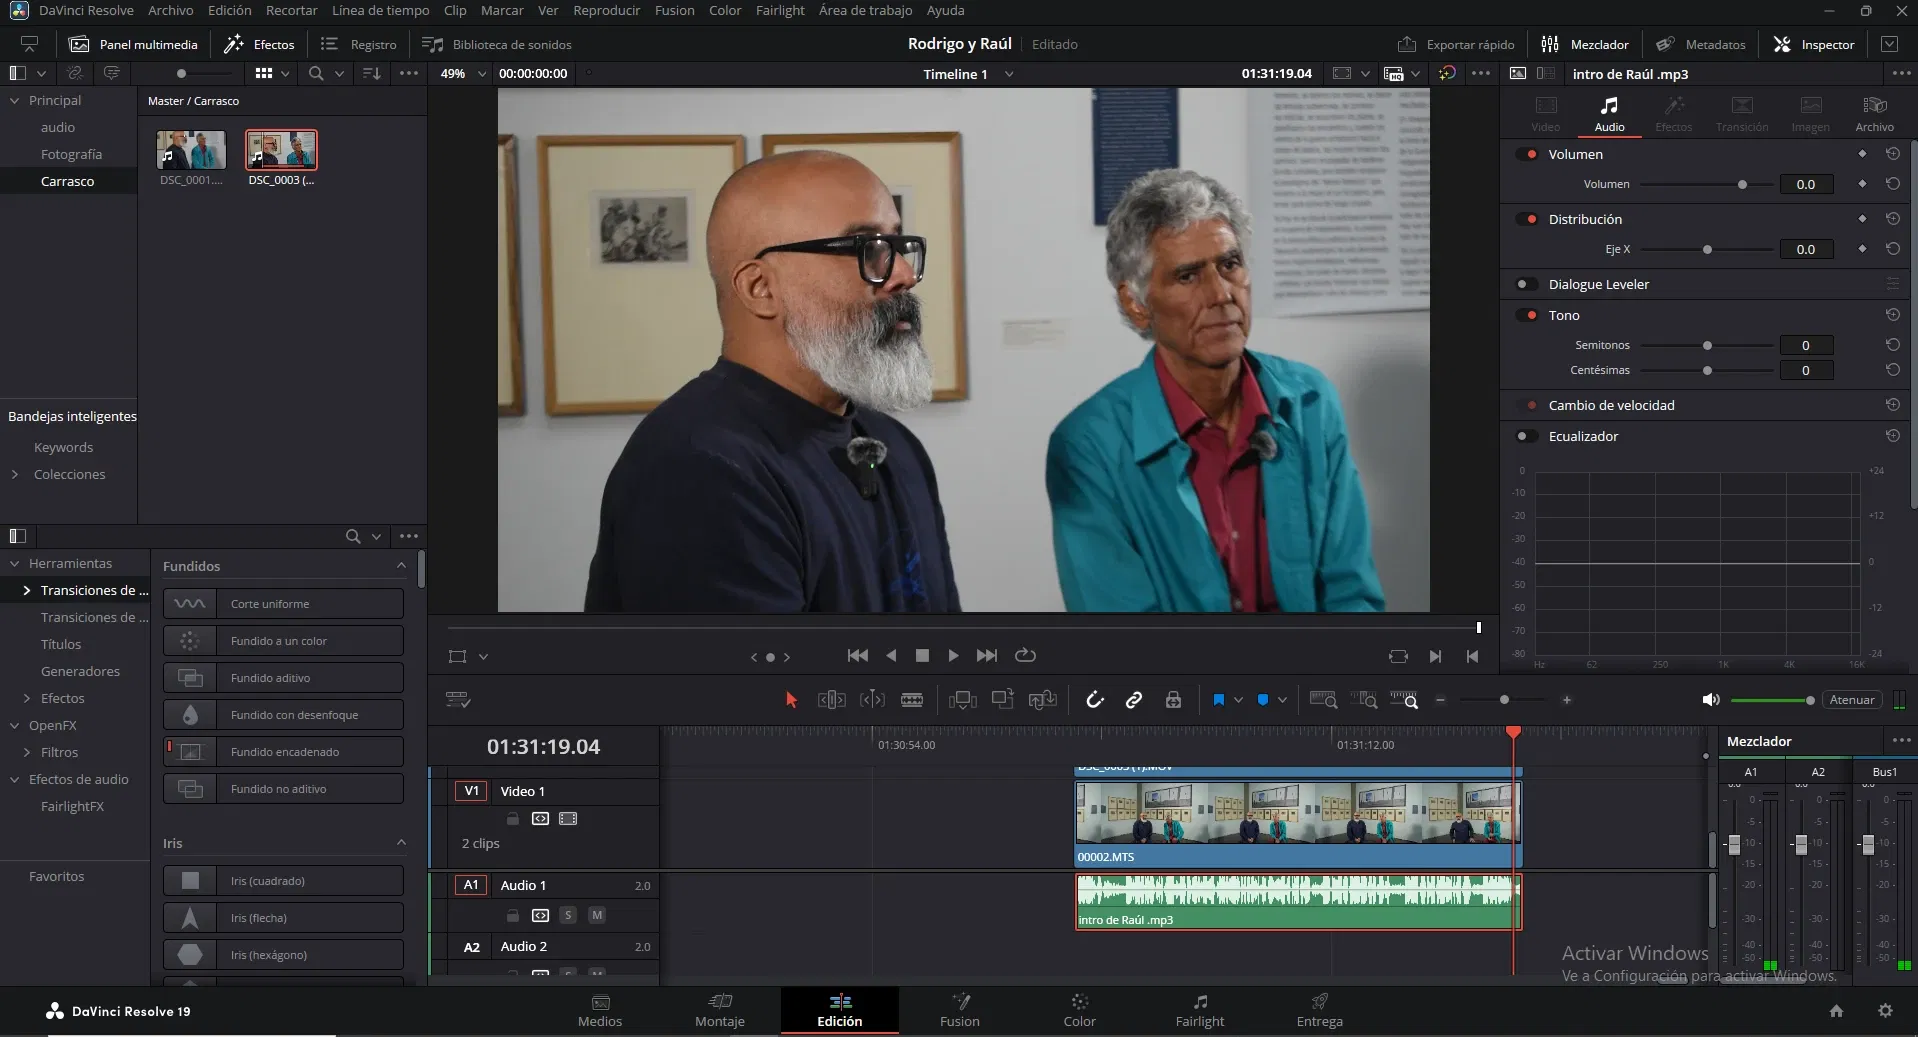
Task: Open project settings gear icon
Action: tap(1885, 1011)
